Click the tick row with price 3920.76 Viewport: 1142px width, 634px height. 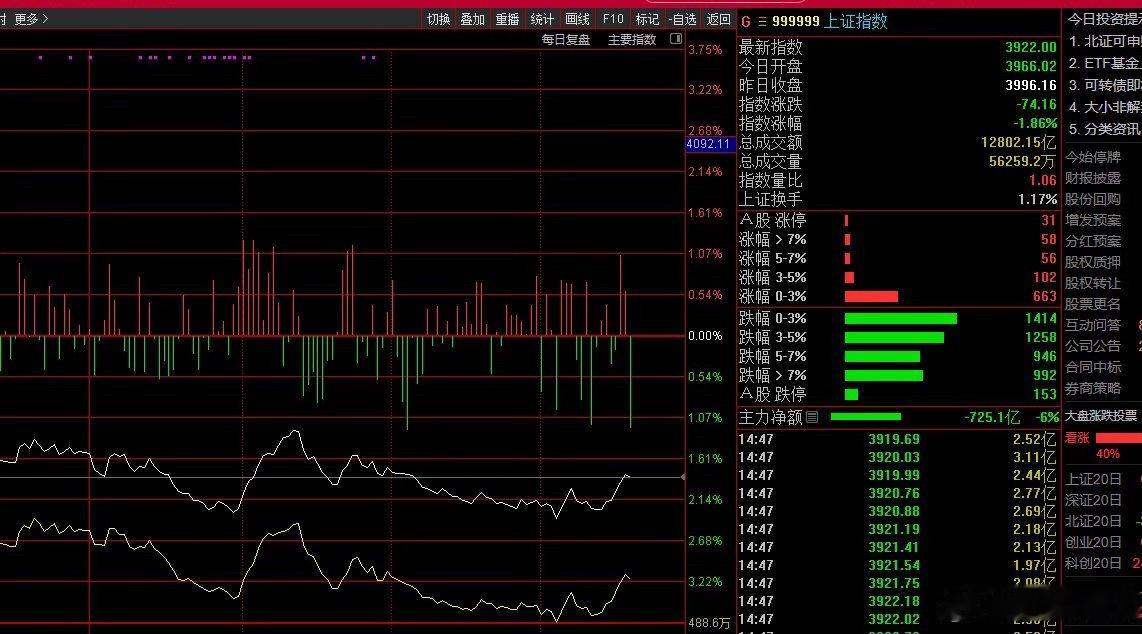897,493
